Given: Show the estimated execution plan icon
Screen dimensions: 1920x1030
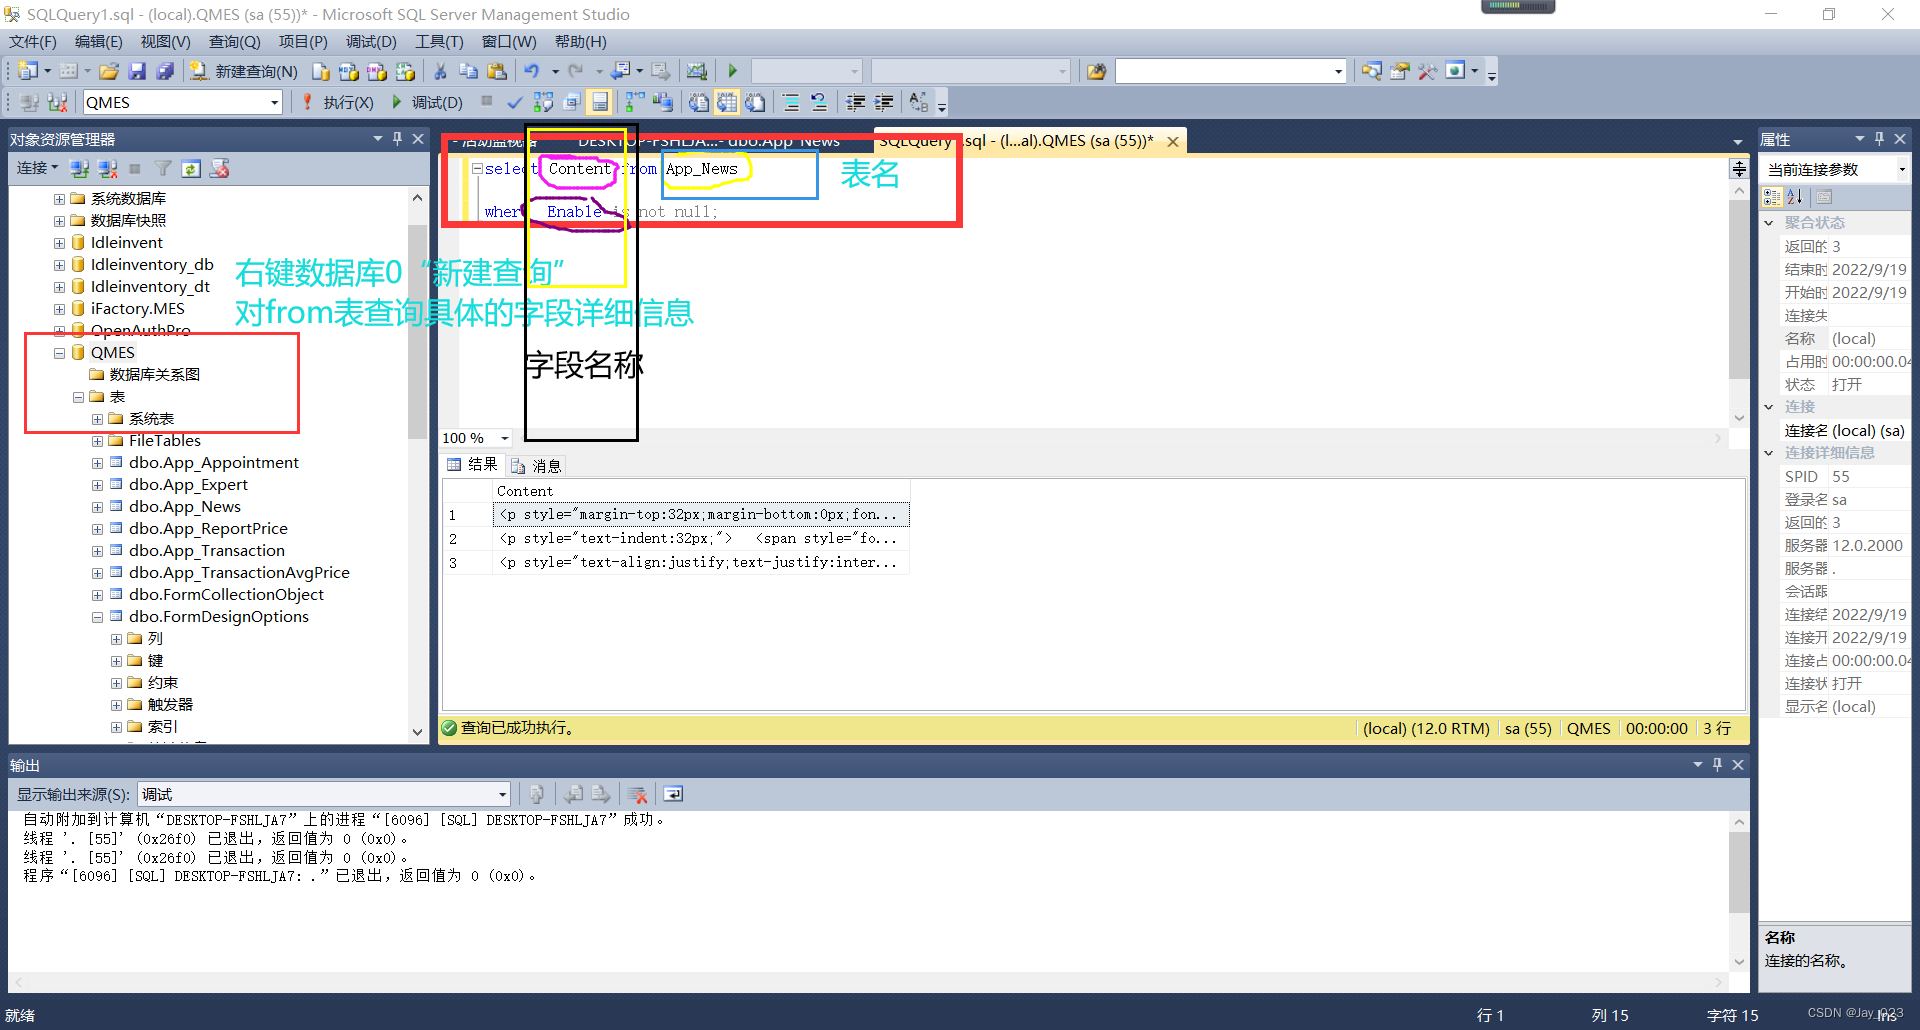Looking at the screenshot, I should 543,102.
